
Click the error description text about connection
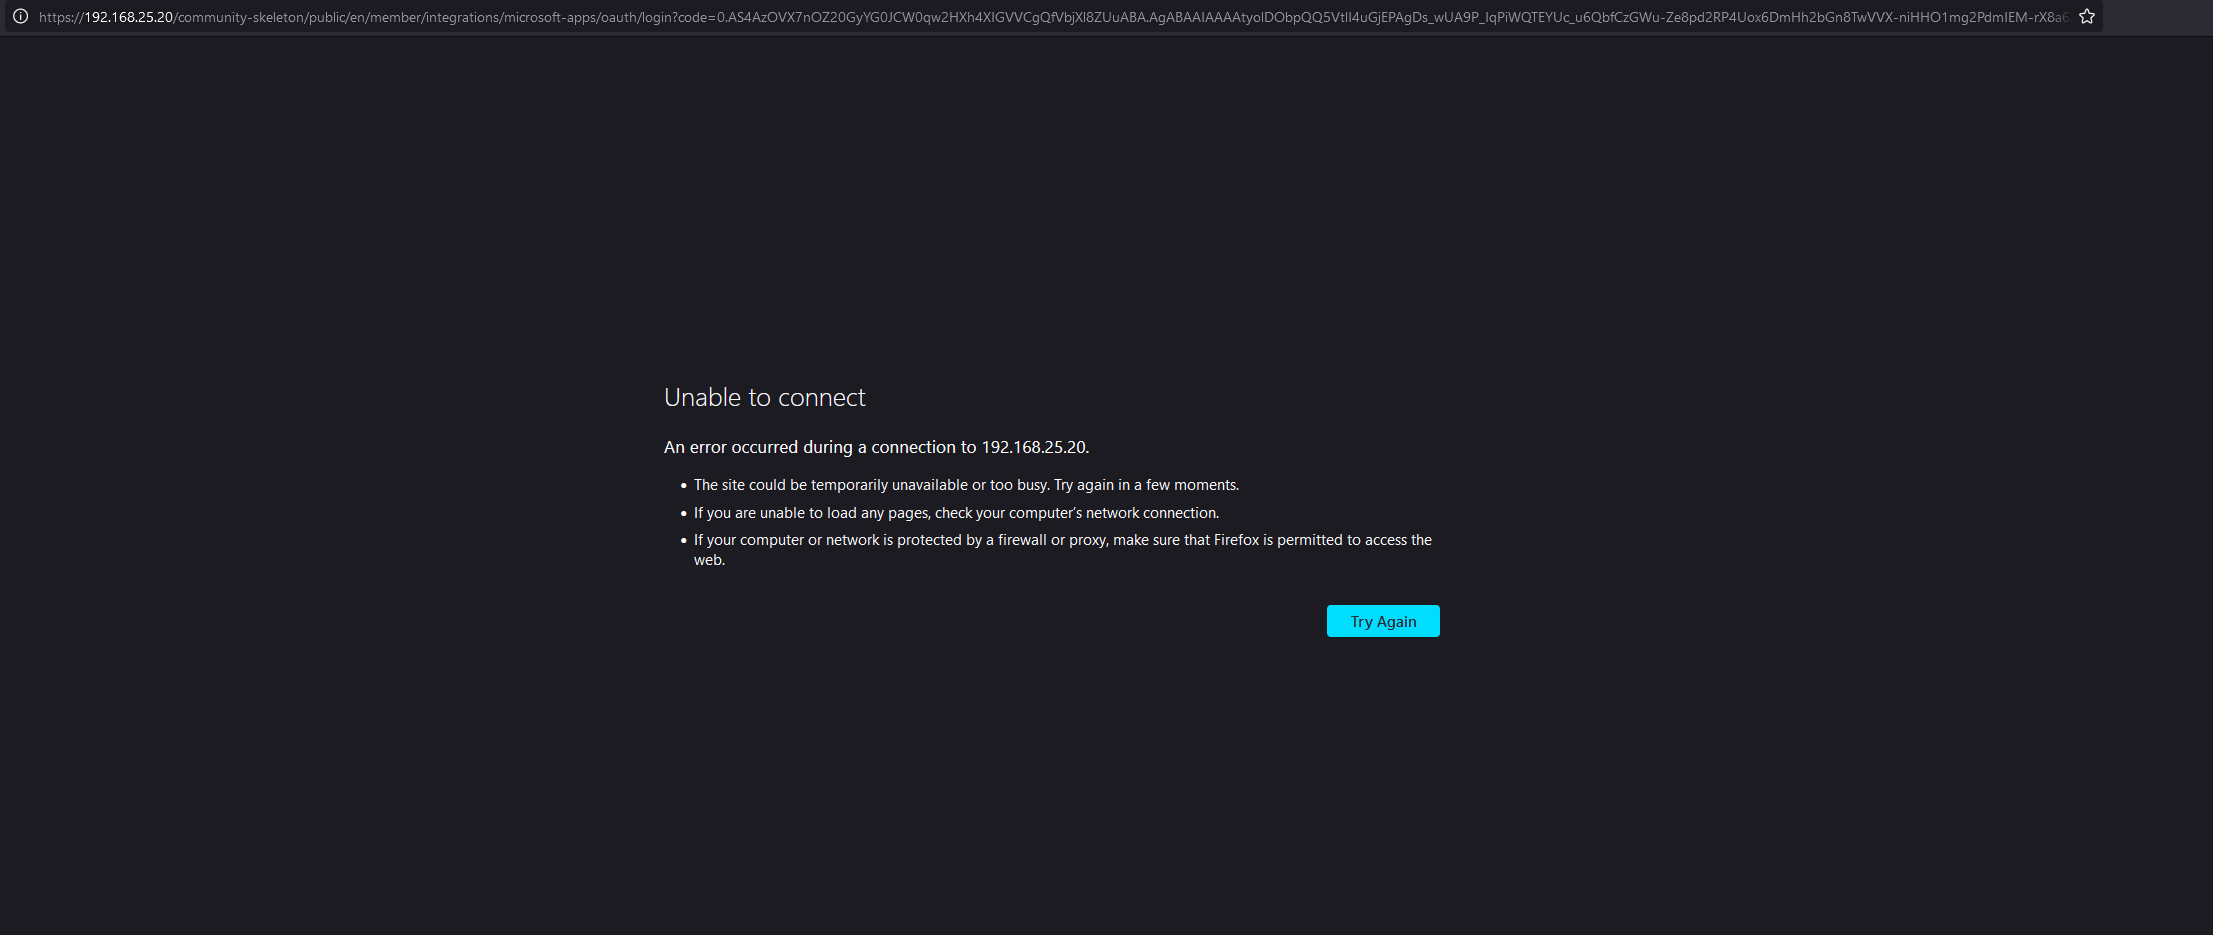tap(877, 447)
